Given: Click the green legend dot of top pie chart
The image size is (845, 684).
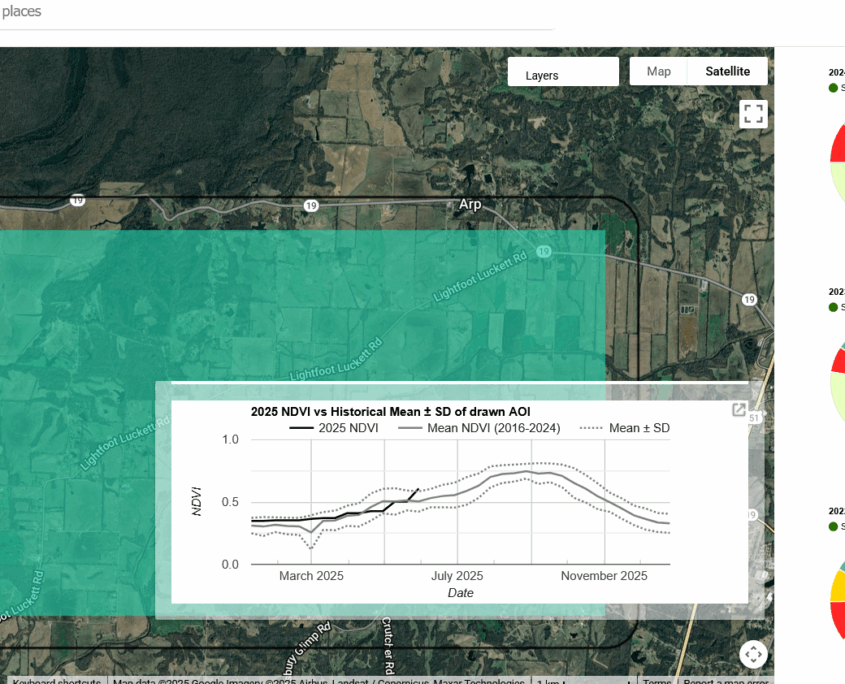Looking at the screenshot, I should pos(833,88).
